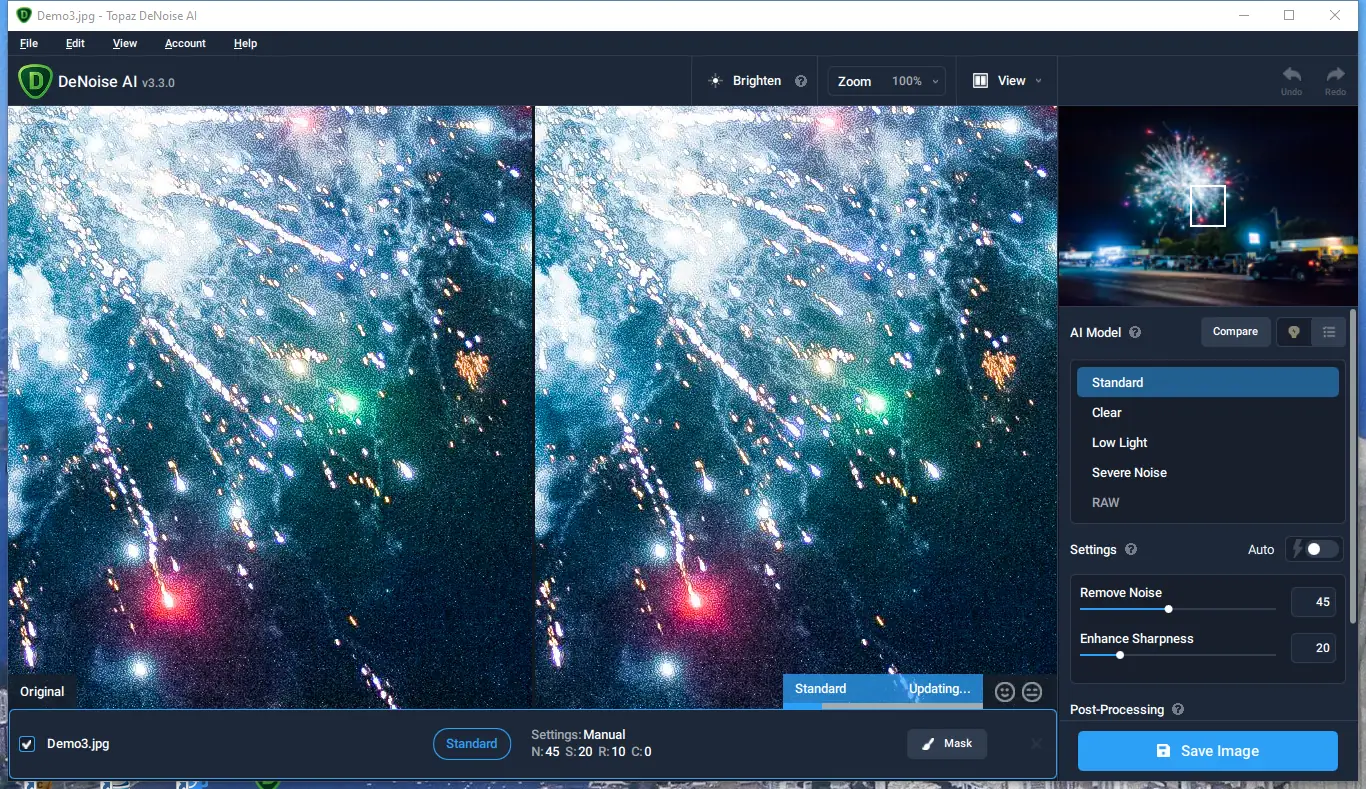Remove Demo3.jpg with the X icon

[1036, 744]
